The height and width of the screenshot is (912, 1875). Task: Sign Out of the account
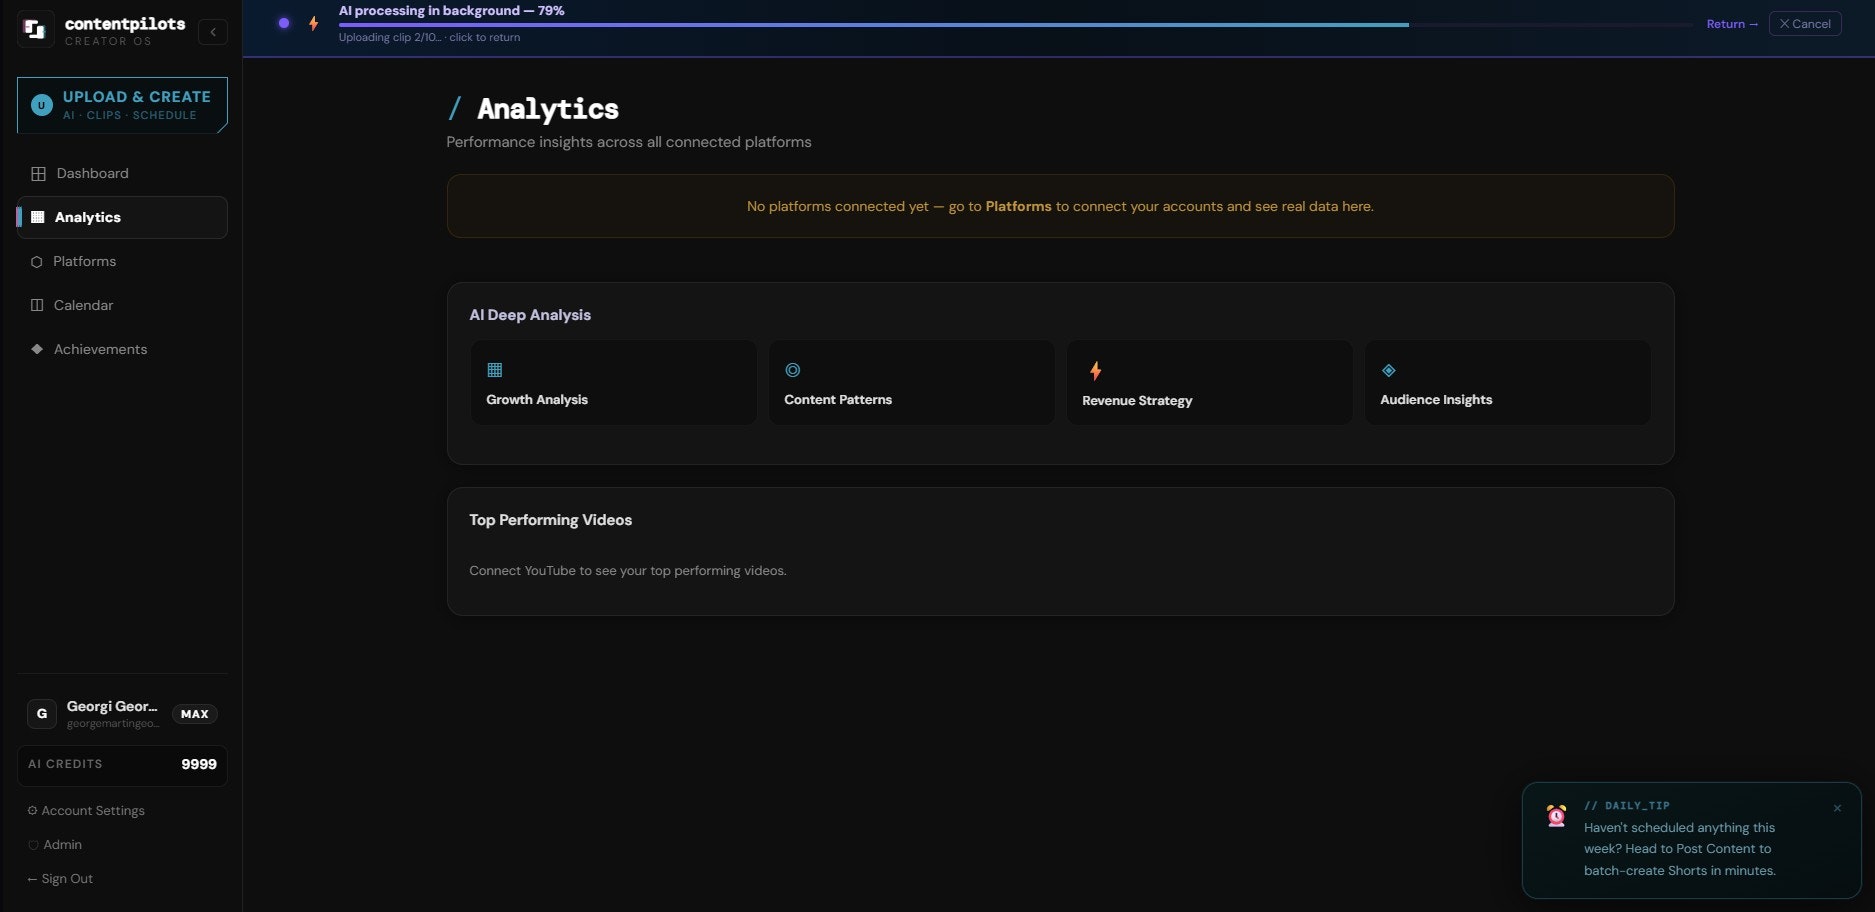click(x=60, y=879)
